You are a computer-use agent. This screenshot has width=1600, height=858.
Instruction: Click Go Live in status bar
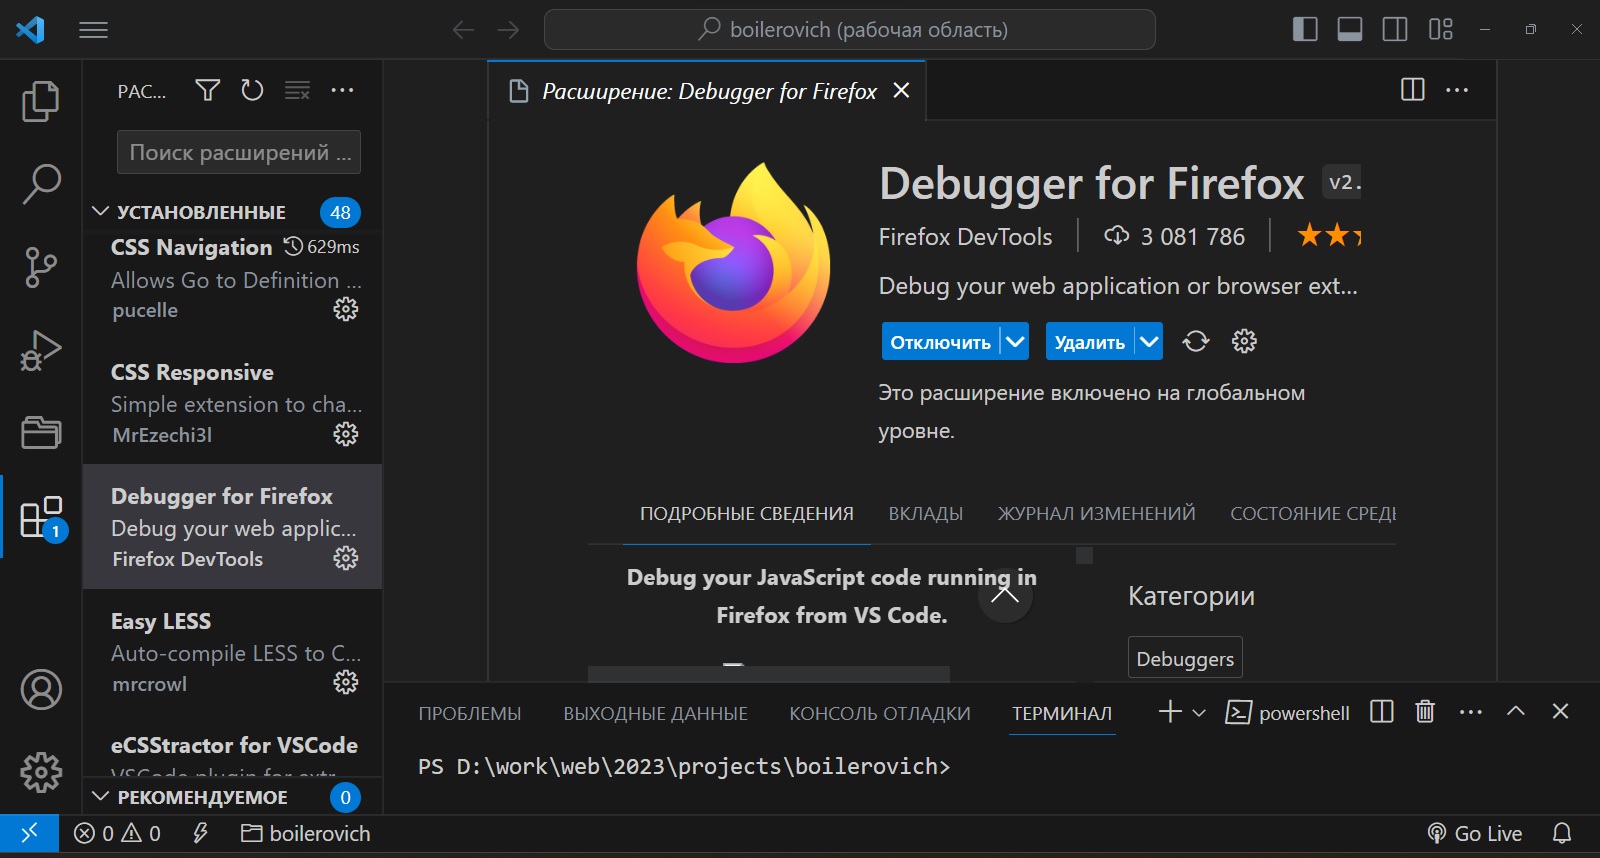coord(1475,833)
